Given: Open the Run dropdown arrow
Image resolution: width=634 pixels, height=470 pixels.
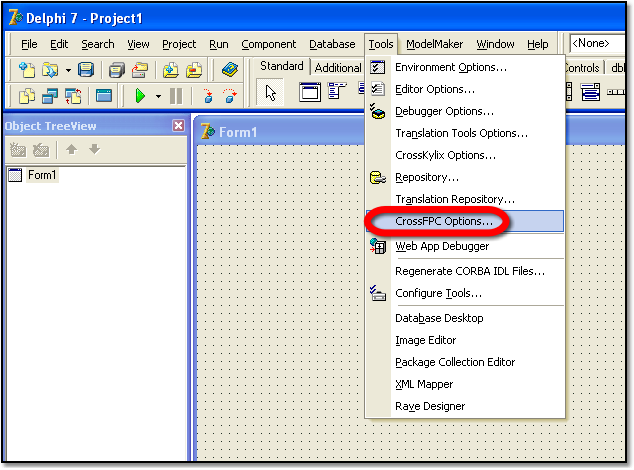Looking at the screenshot, I should pyautogui.click(x=158, y=96).
